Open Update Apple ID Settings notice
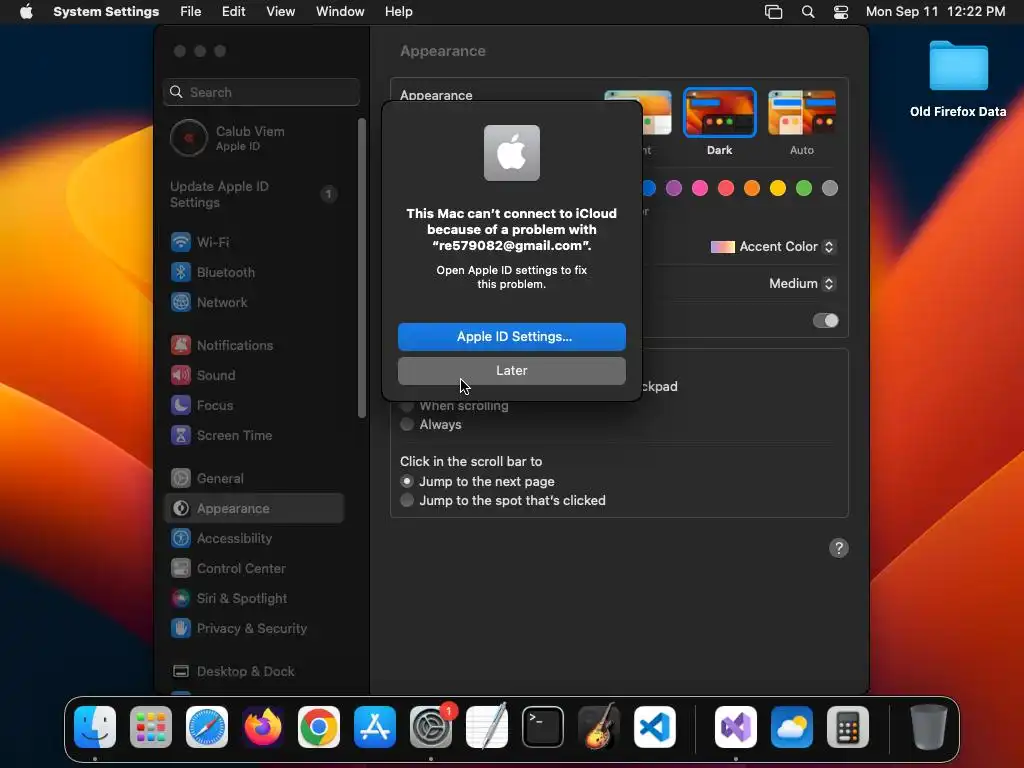Image resolution: width=1024 pixels, height=768 pixels. click(253, 195)
